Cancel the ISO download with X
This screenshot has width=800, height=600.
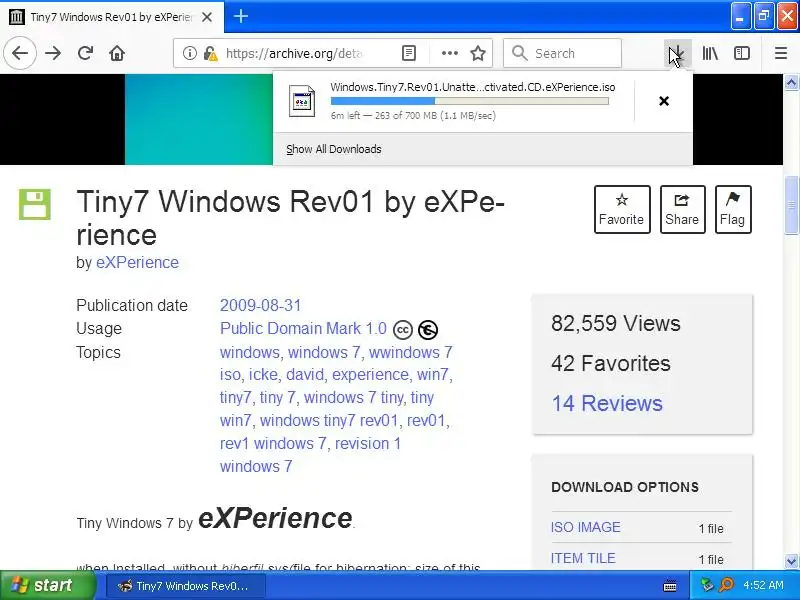pyautogui.click(x=664, y=101)
